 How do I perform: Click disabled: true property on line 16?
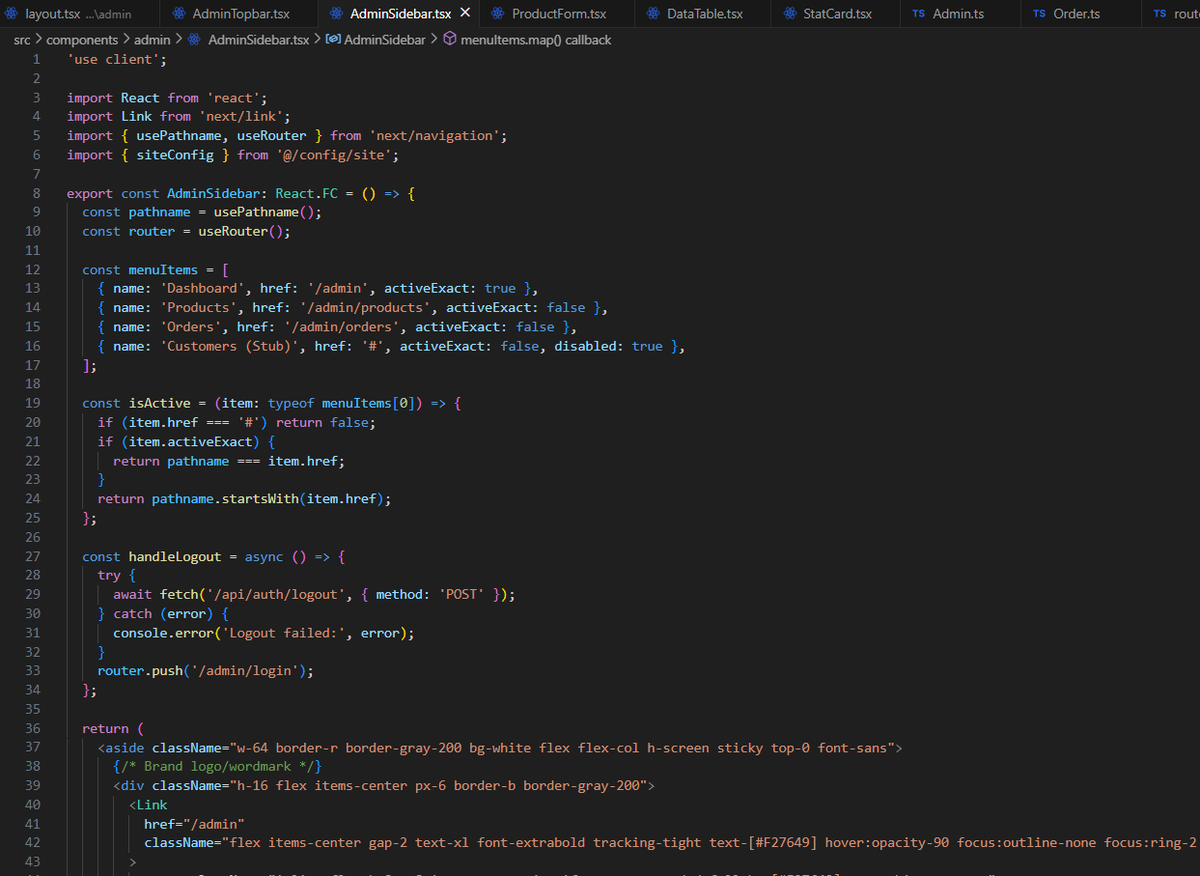608,346
